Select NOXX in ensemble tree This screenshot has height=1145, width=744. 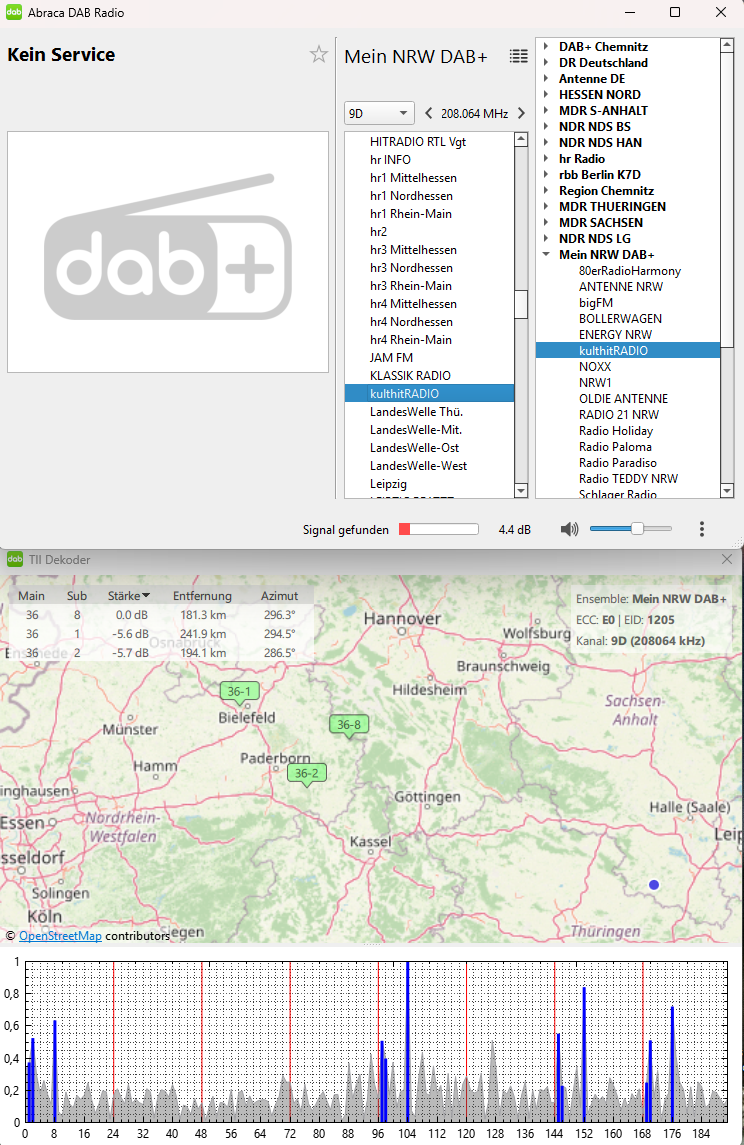594,367
